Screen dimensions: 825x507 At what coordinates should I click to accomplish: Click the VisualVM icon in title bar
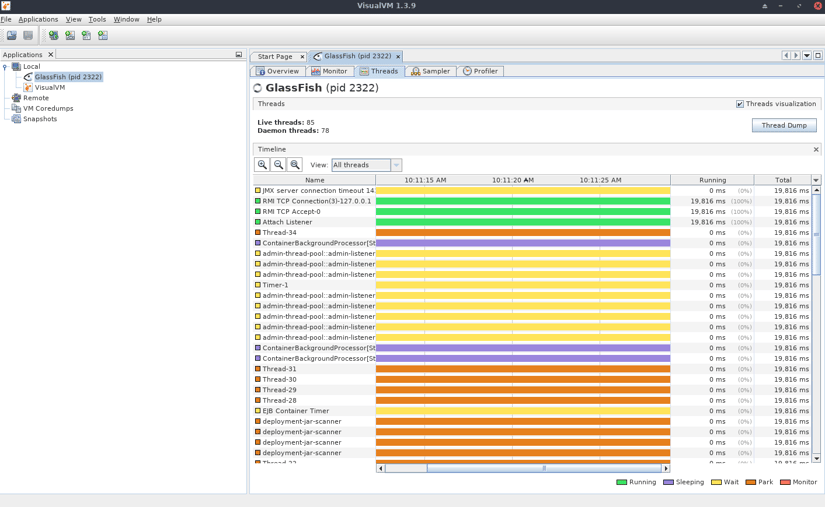click(x=5, y=6)
